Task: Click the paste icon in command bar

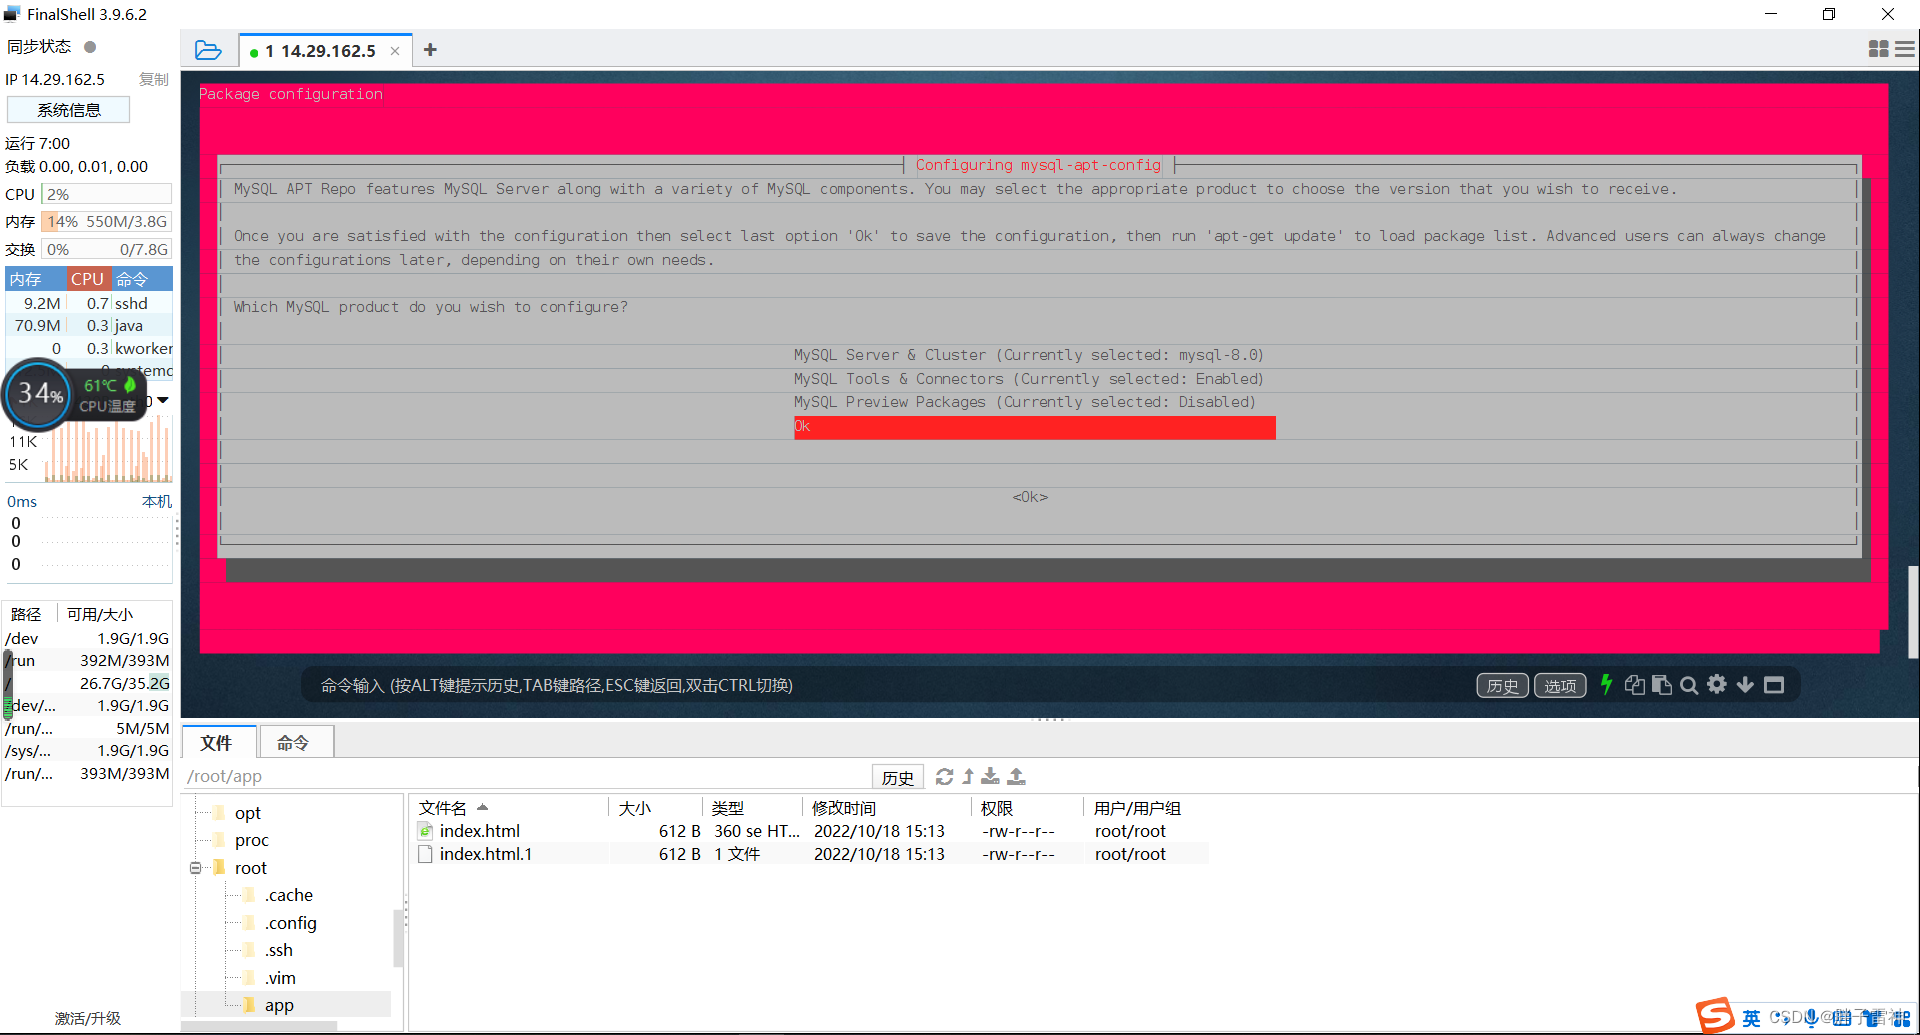Action: click(1661, 685)
